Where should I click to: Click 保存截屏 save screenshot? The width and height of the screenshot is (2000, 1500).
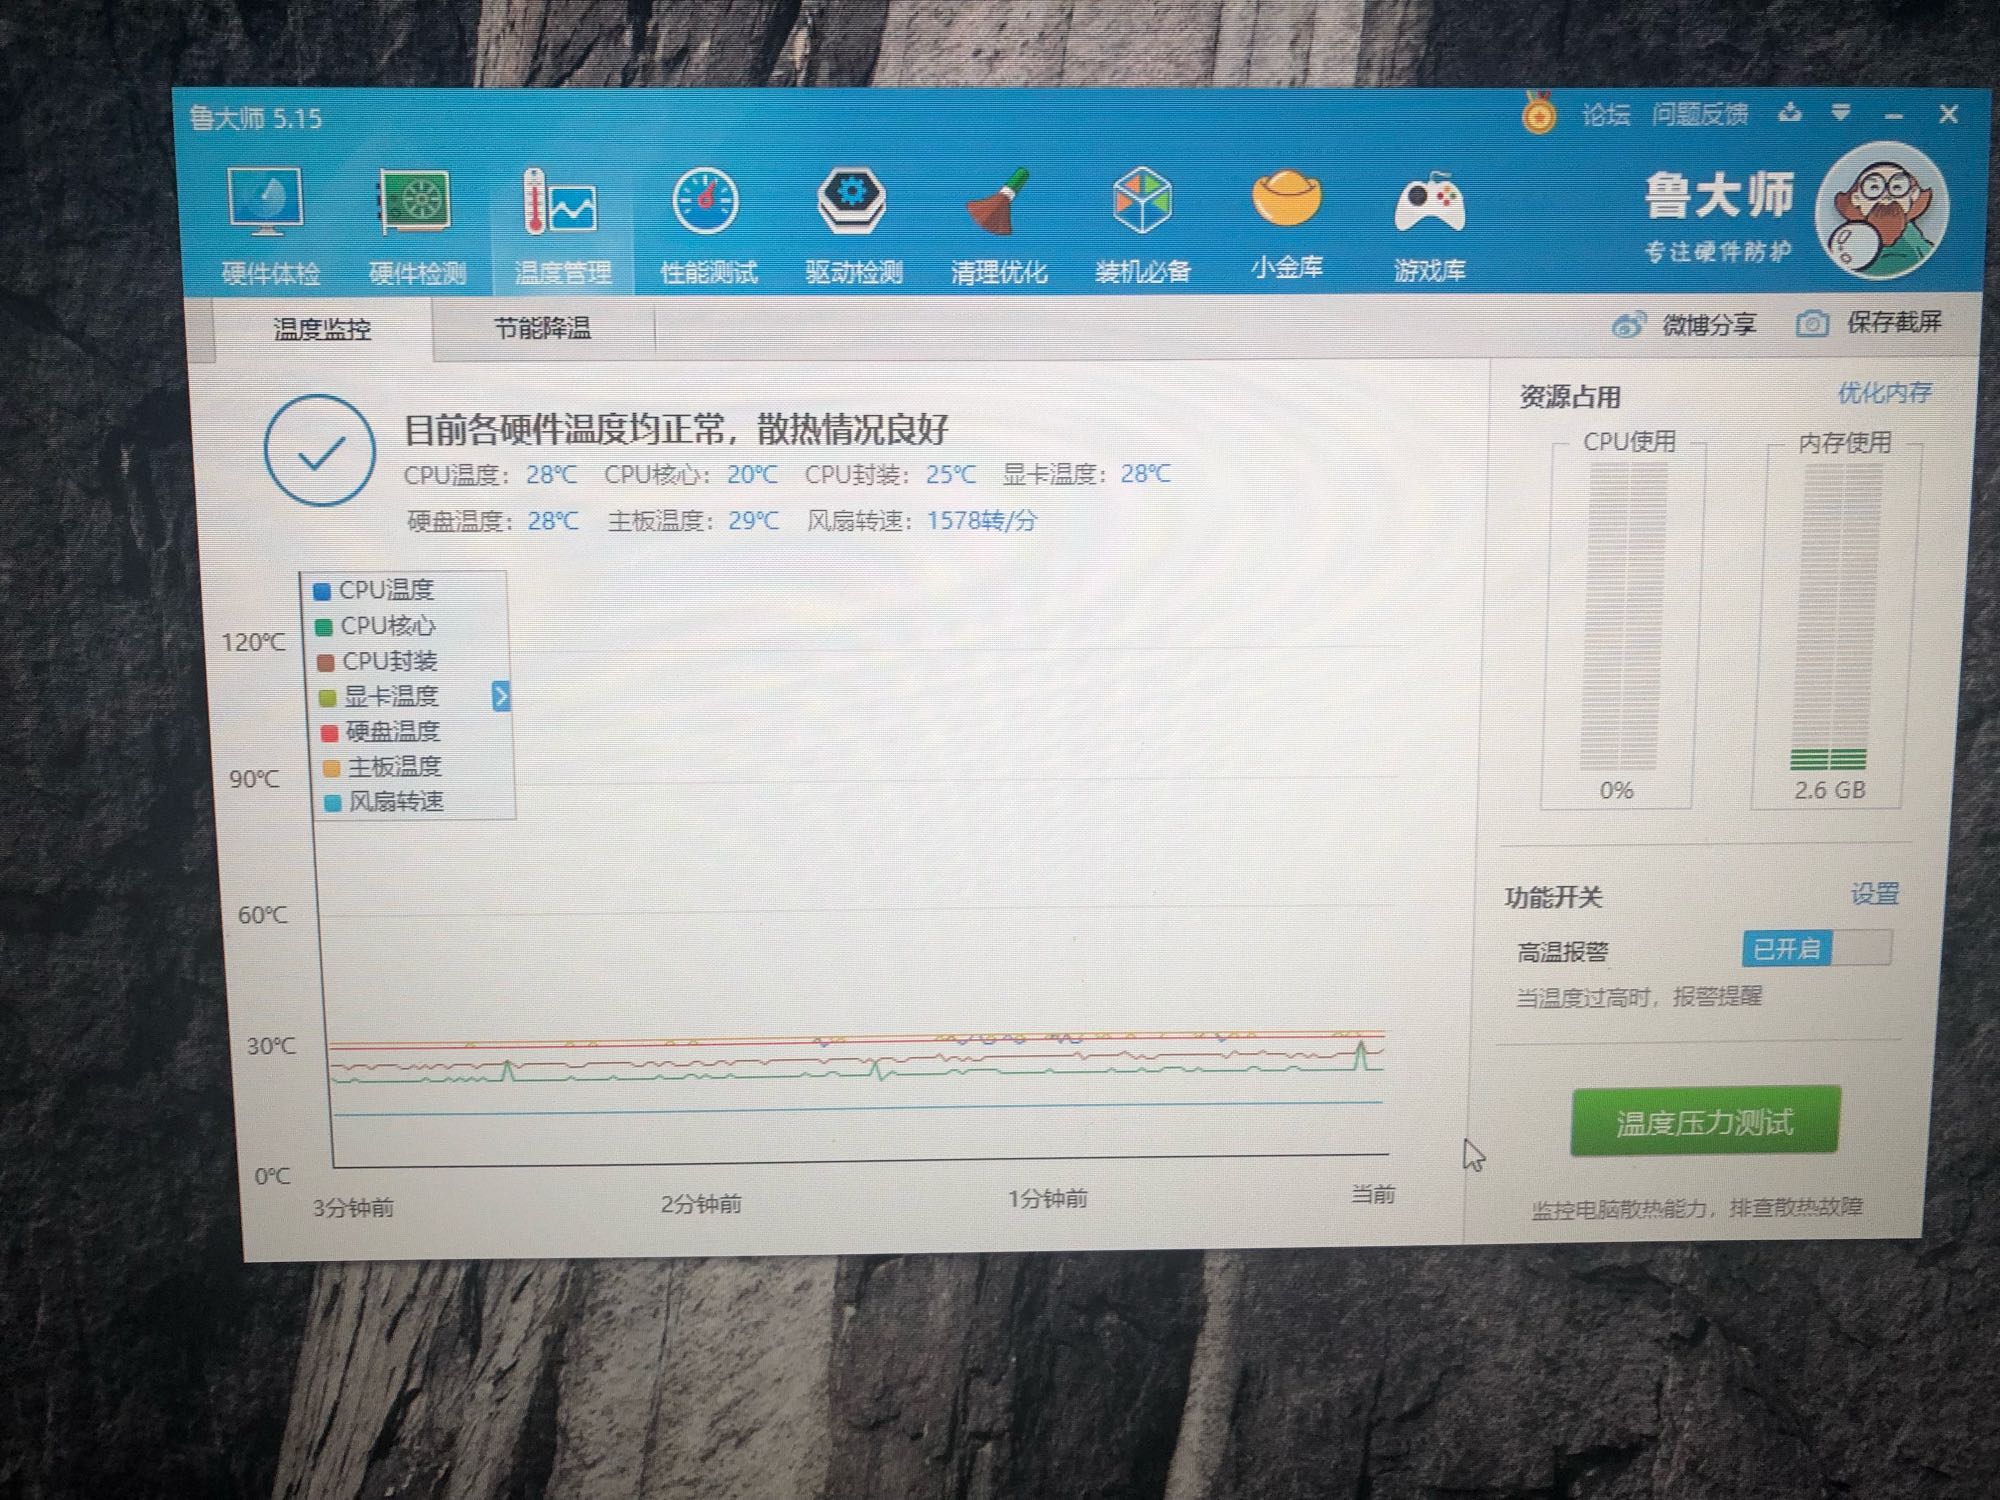[x=1894, y=322]
